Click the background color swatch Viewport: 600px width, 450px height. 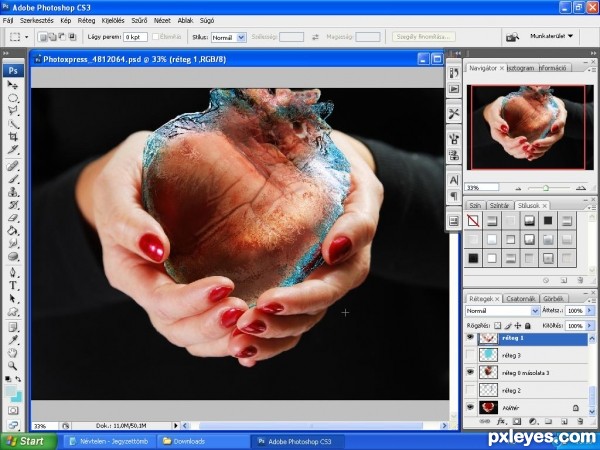[x=18, y=398]
